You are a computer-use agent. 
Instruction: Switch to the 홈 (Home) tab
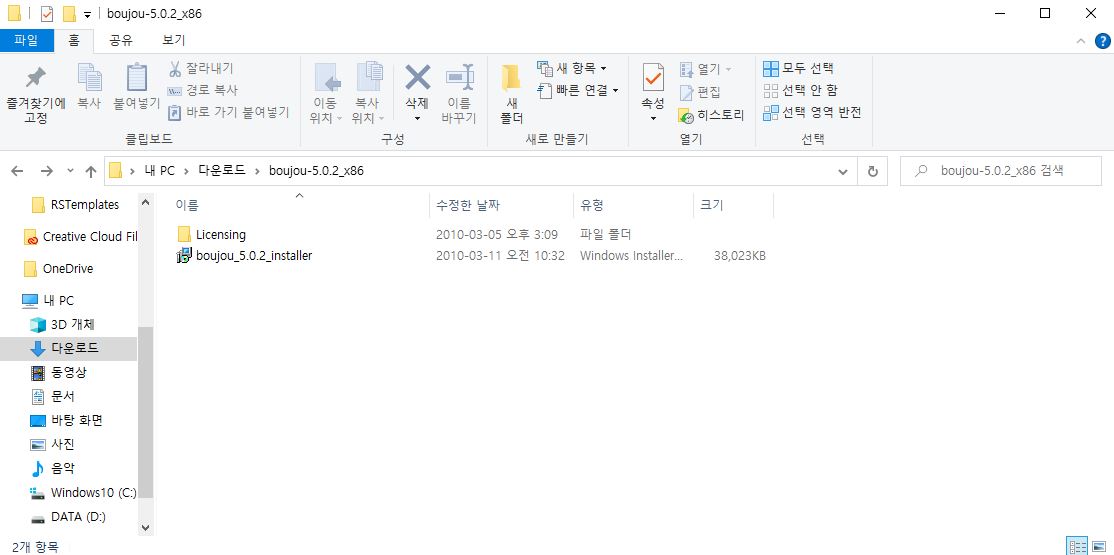click(x=74, y=40)
